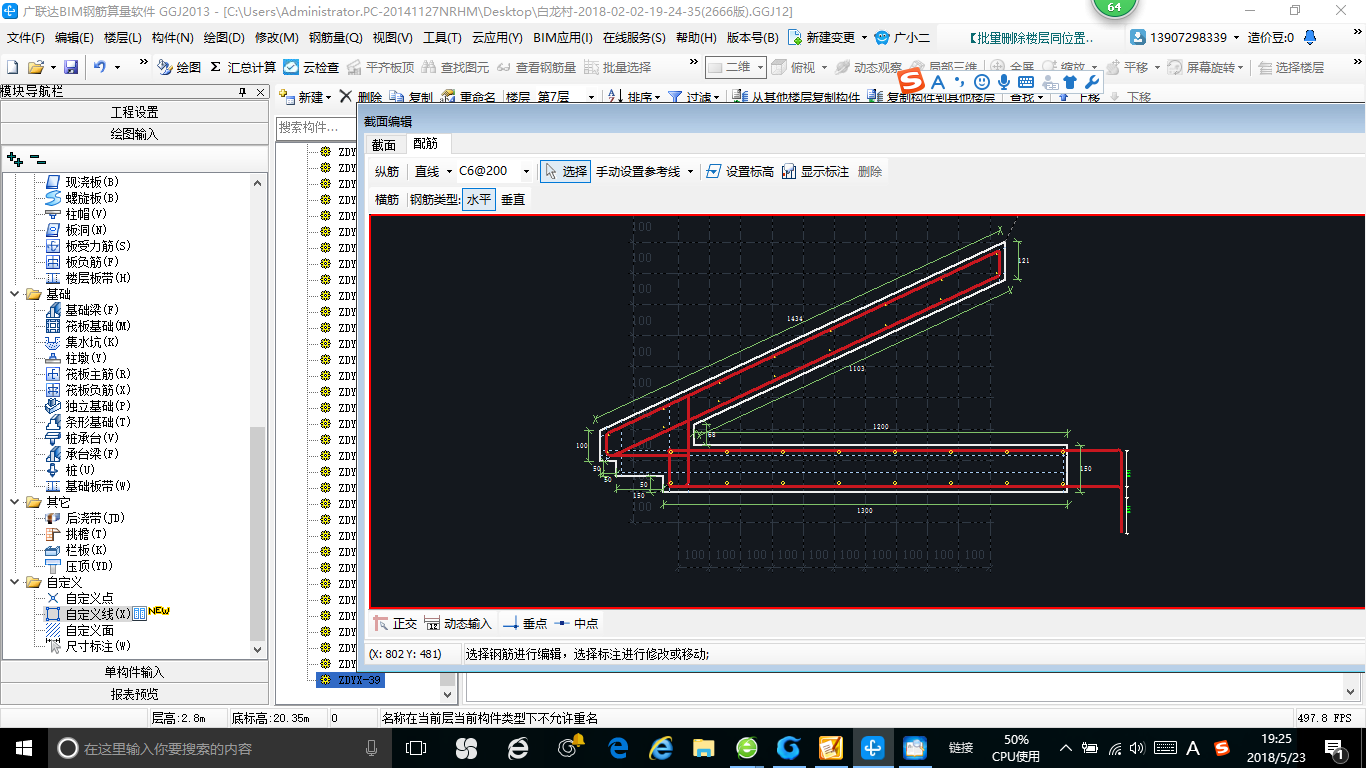
Task: Open the 钢筋量(Q) menu
Action: click(335, 38)
